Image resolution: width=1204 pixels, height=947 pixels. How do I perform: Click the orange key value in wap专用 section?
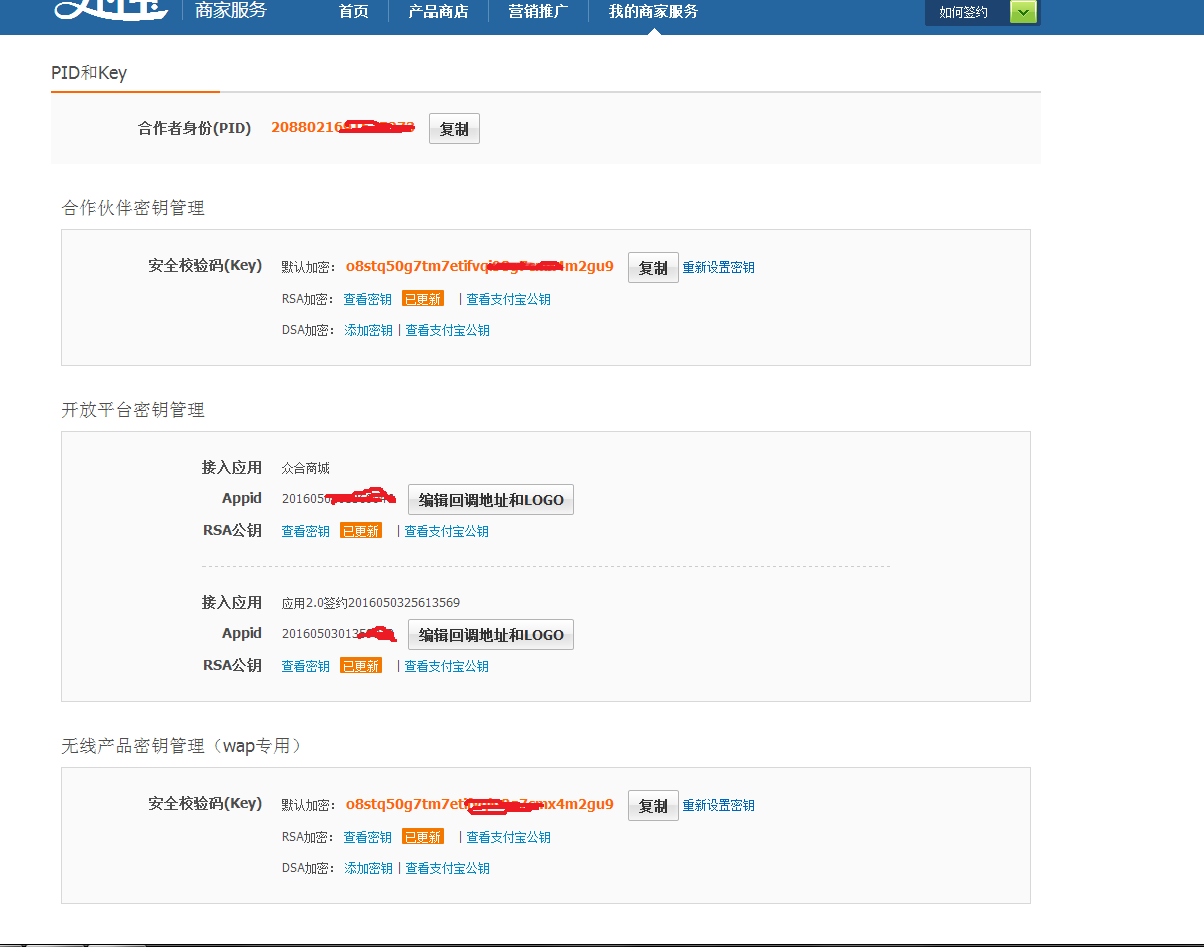coord(479,804)
